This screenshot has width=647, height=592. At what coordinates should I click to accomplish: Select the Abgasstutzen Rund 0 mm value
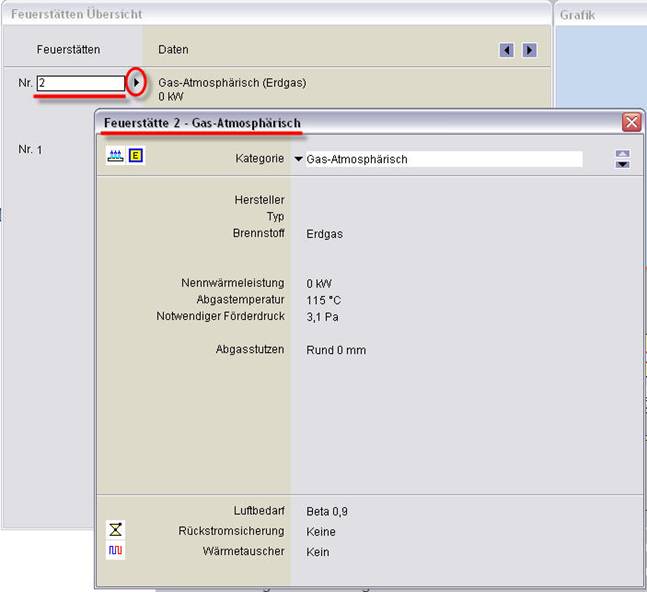[x=337, y=350]
